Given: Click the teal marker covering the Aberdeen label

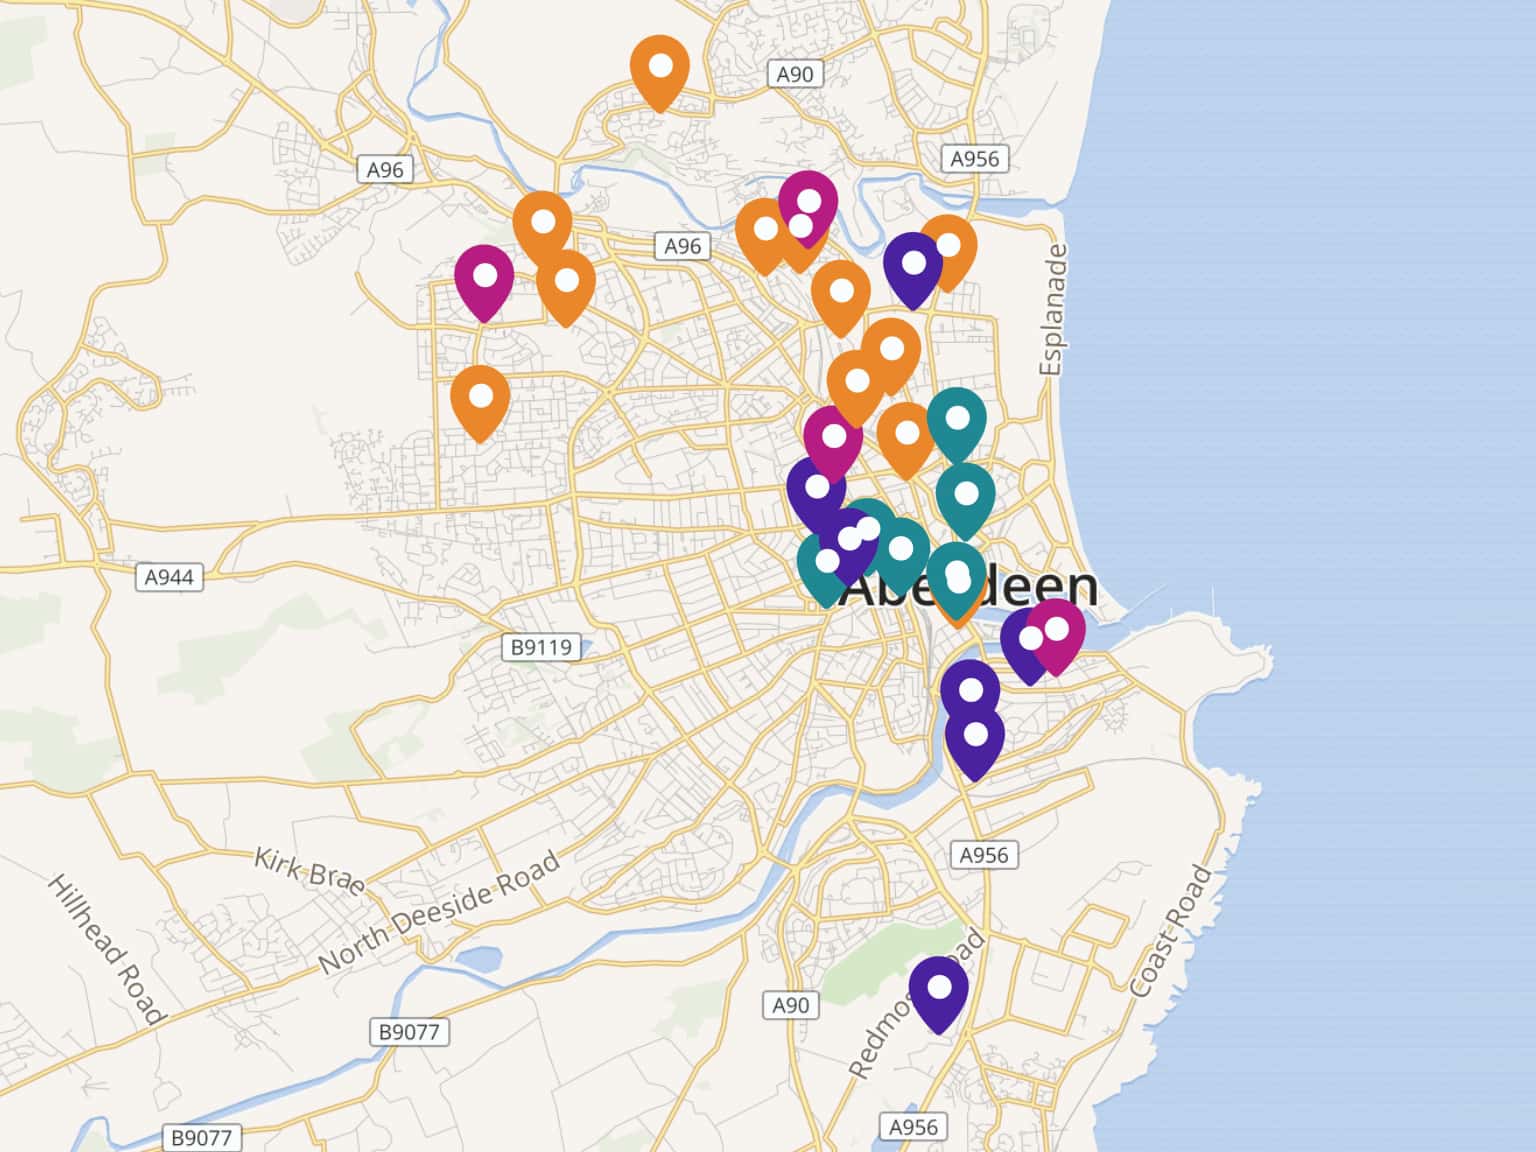Looking at the screenshot, I should click(x=956, y=577).
